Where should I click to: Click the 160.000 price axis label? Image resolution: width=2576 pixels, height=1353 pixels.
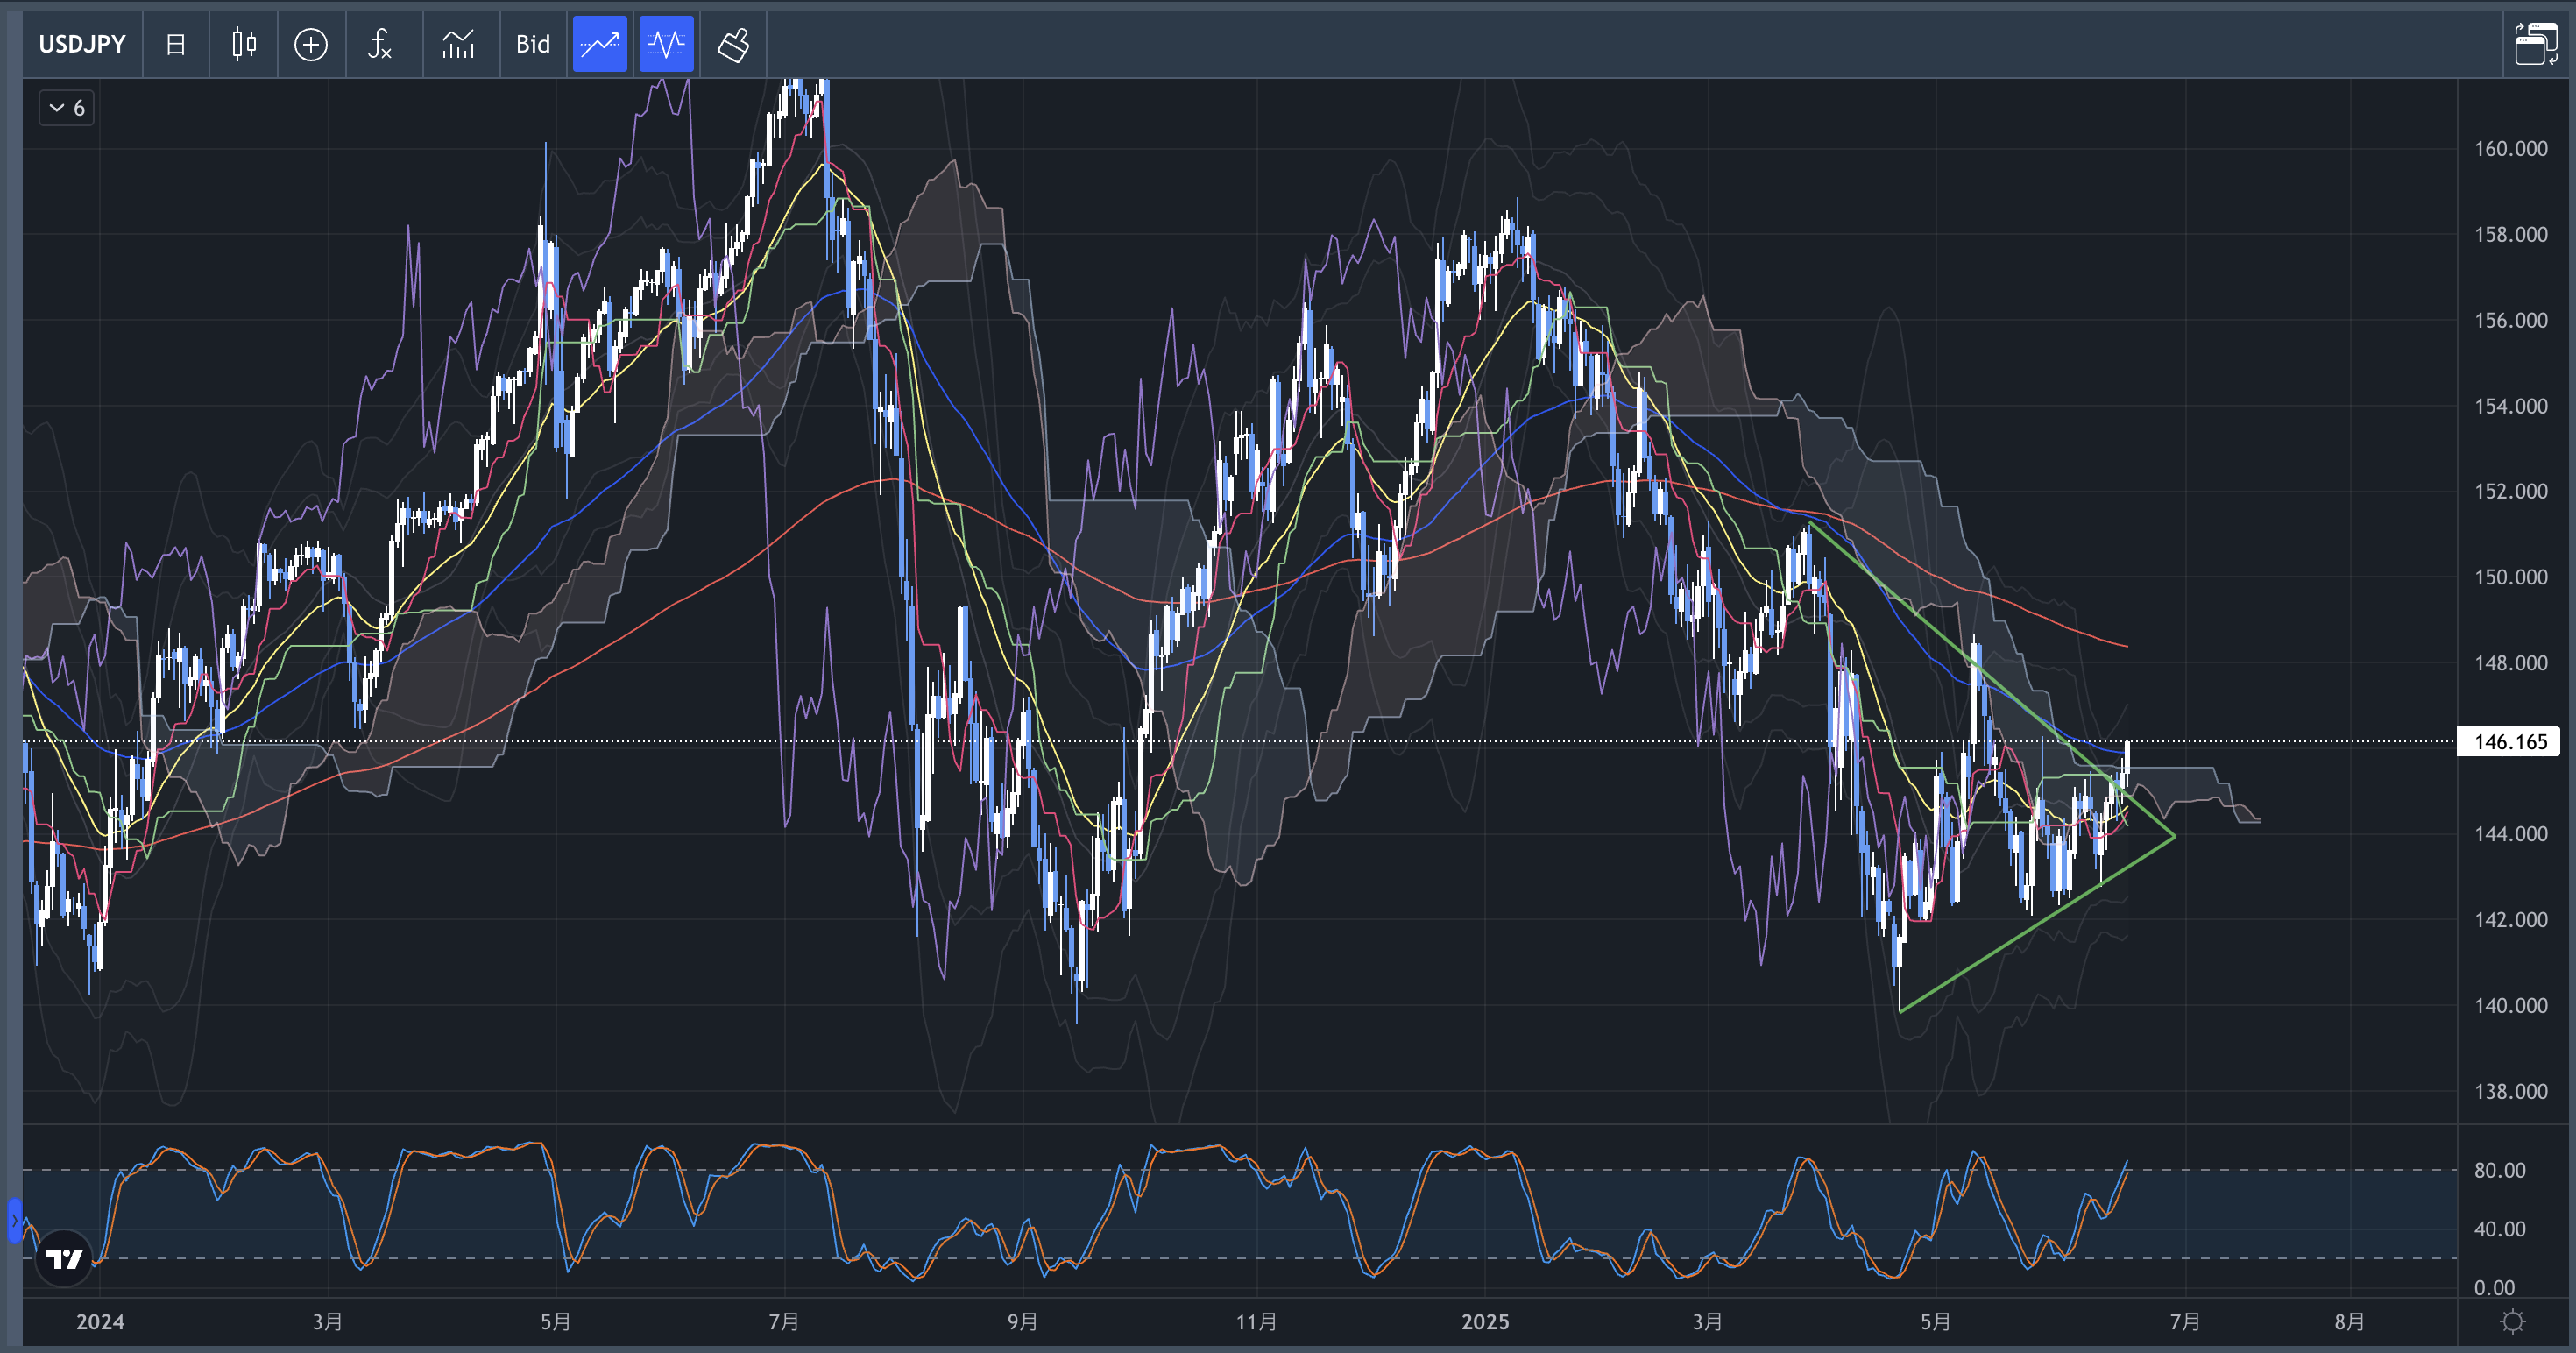pos(2510,149)
